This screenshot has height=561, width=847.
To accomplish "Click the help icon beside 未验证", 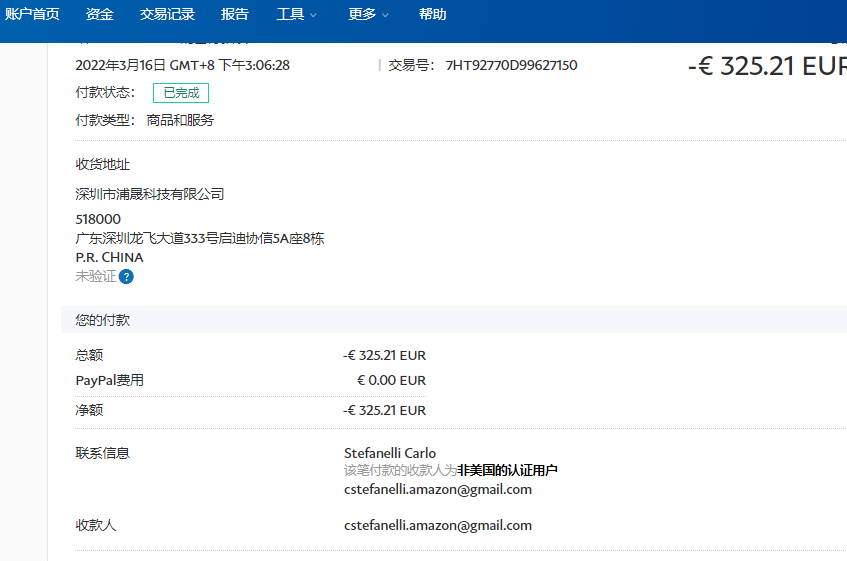I will point(126,276).
